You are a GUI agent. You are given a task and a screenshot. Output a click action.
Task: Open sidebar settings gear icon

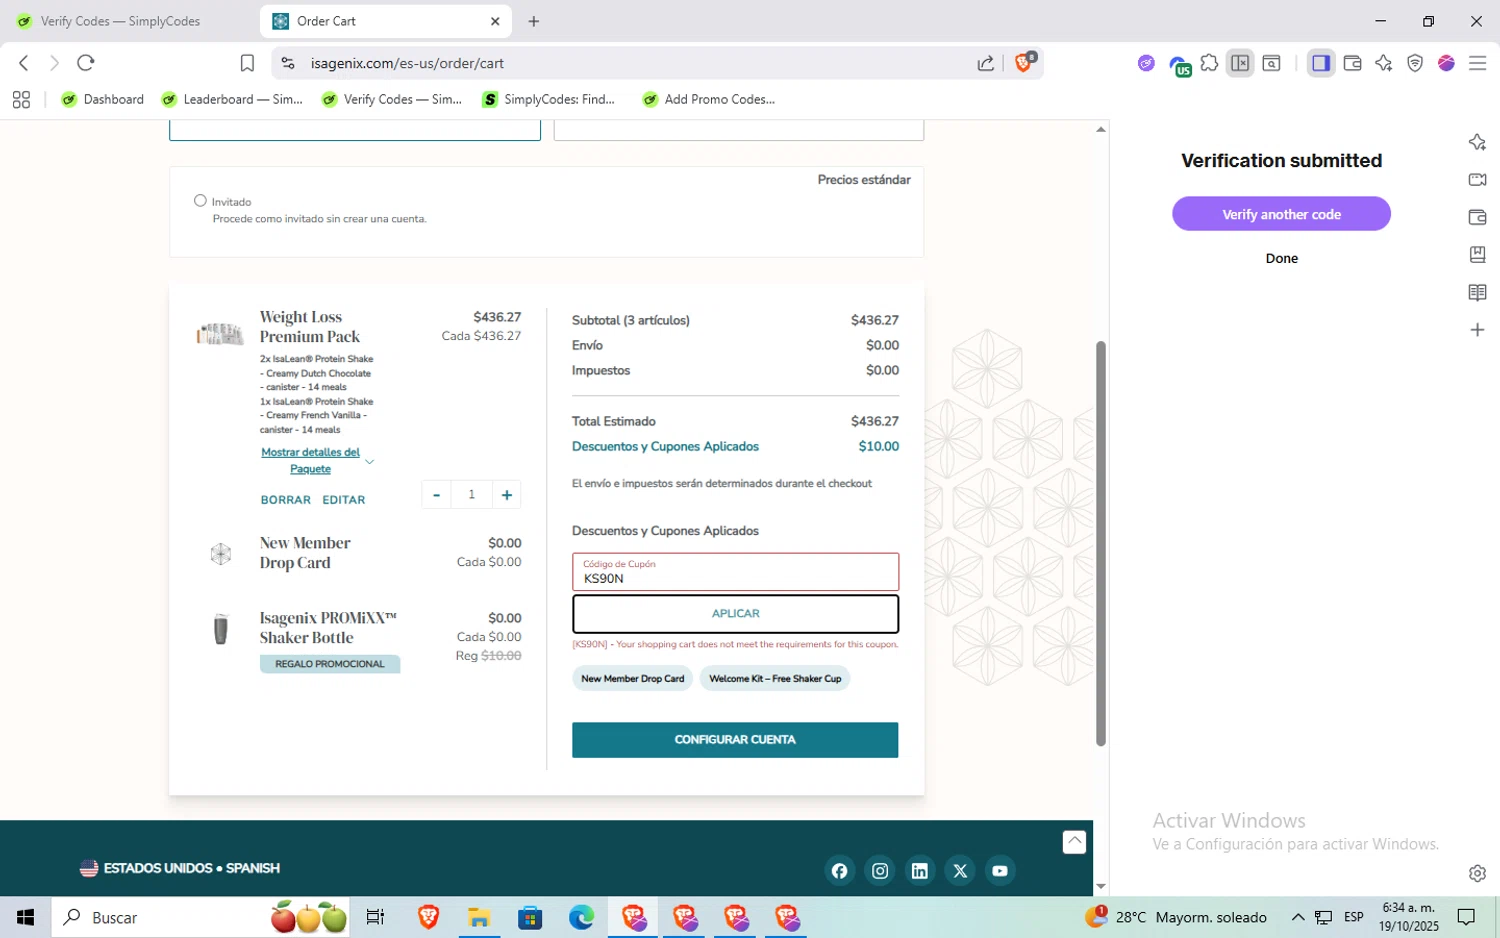1477,873
